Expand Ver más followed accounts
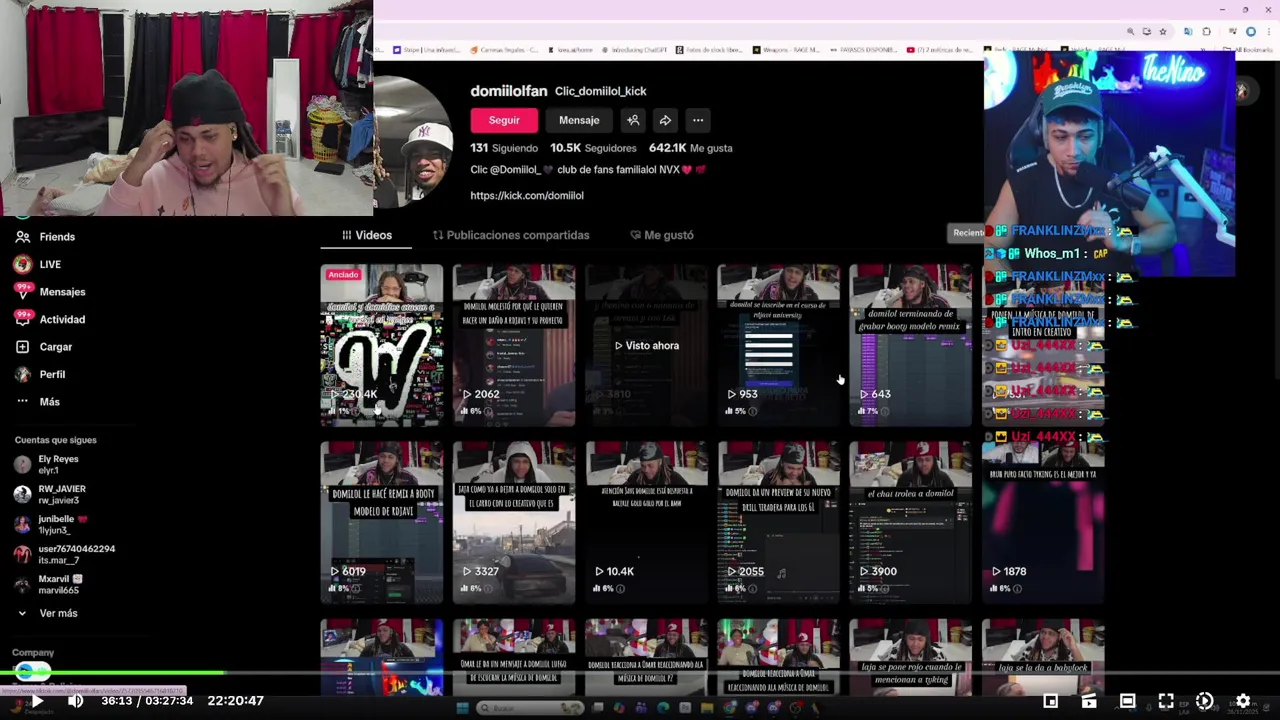 click(x=46, y=613)
